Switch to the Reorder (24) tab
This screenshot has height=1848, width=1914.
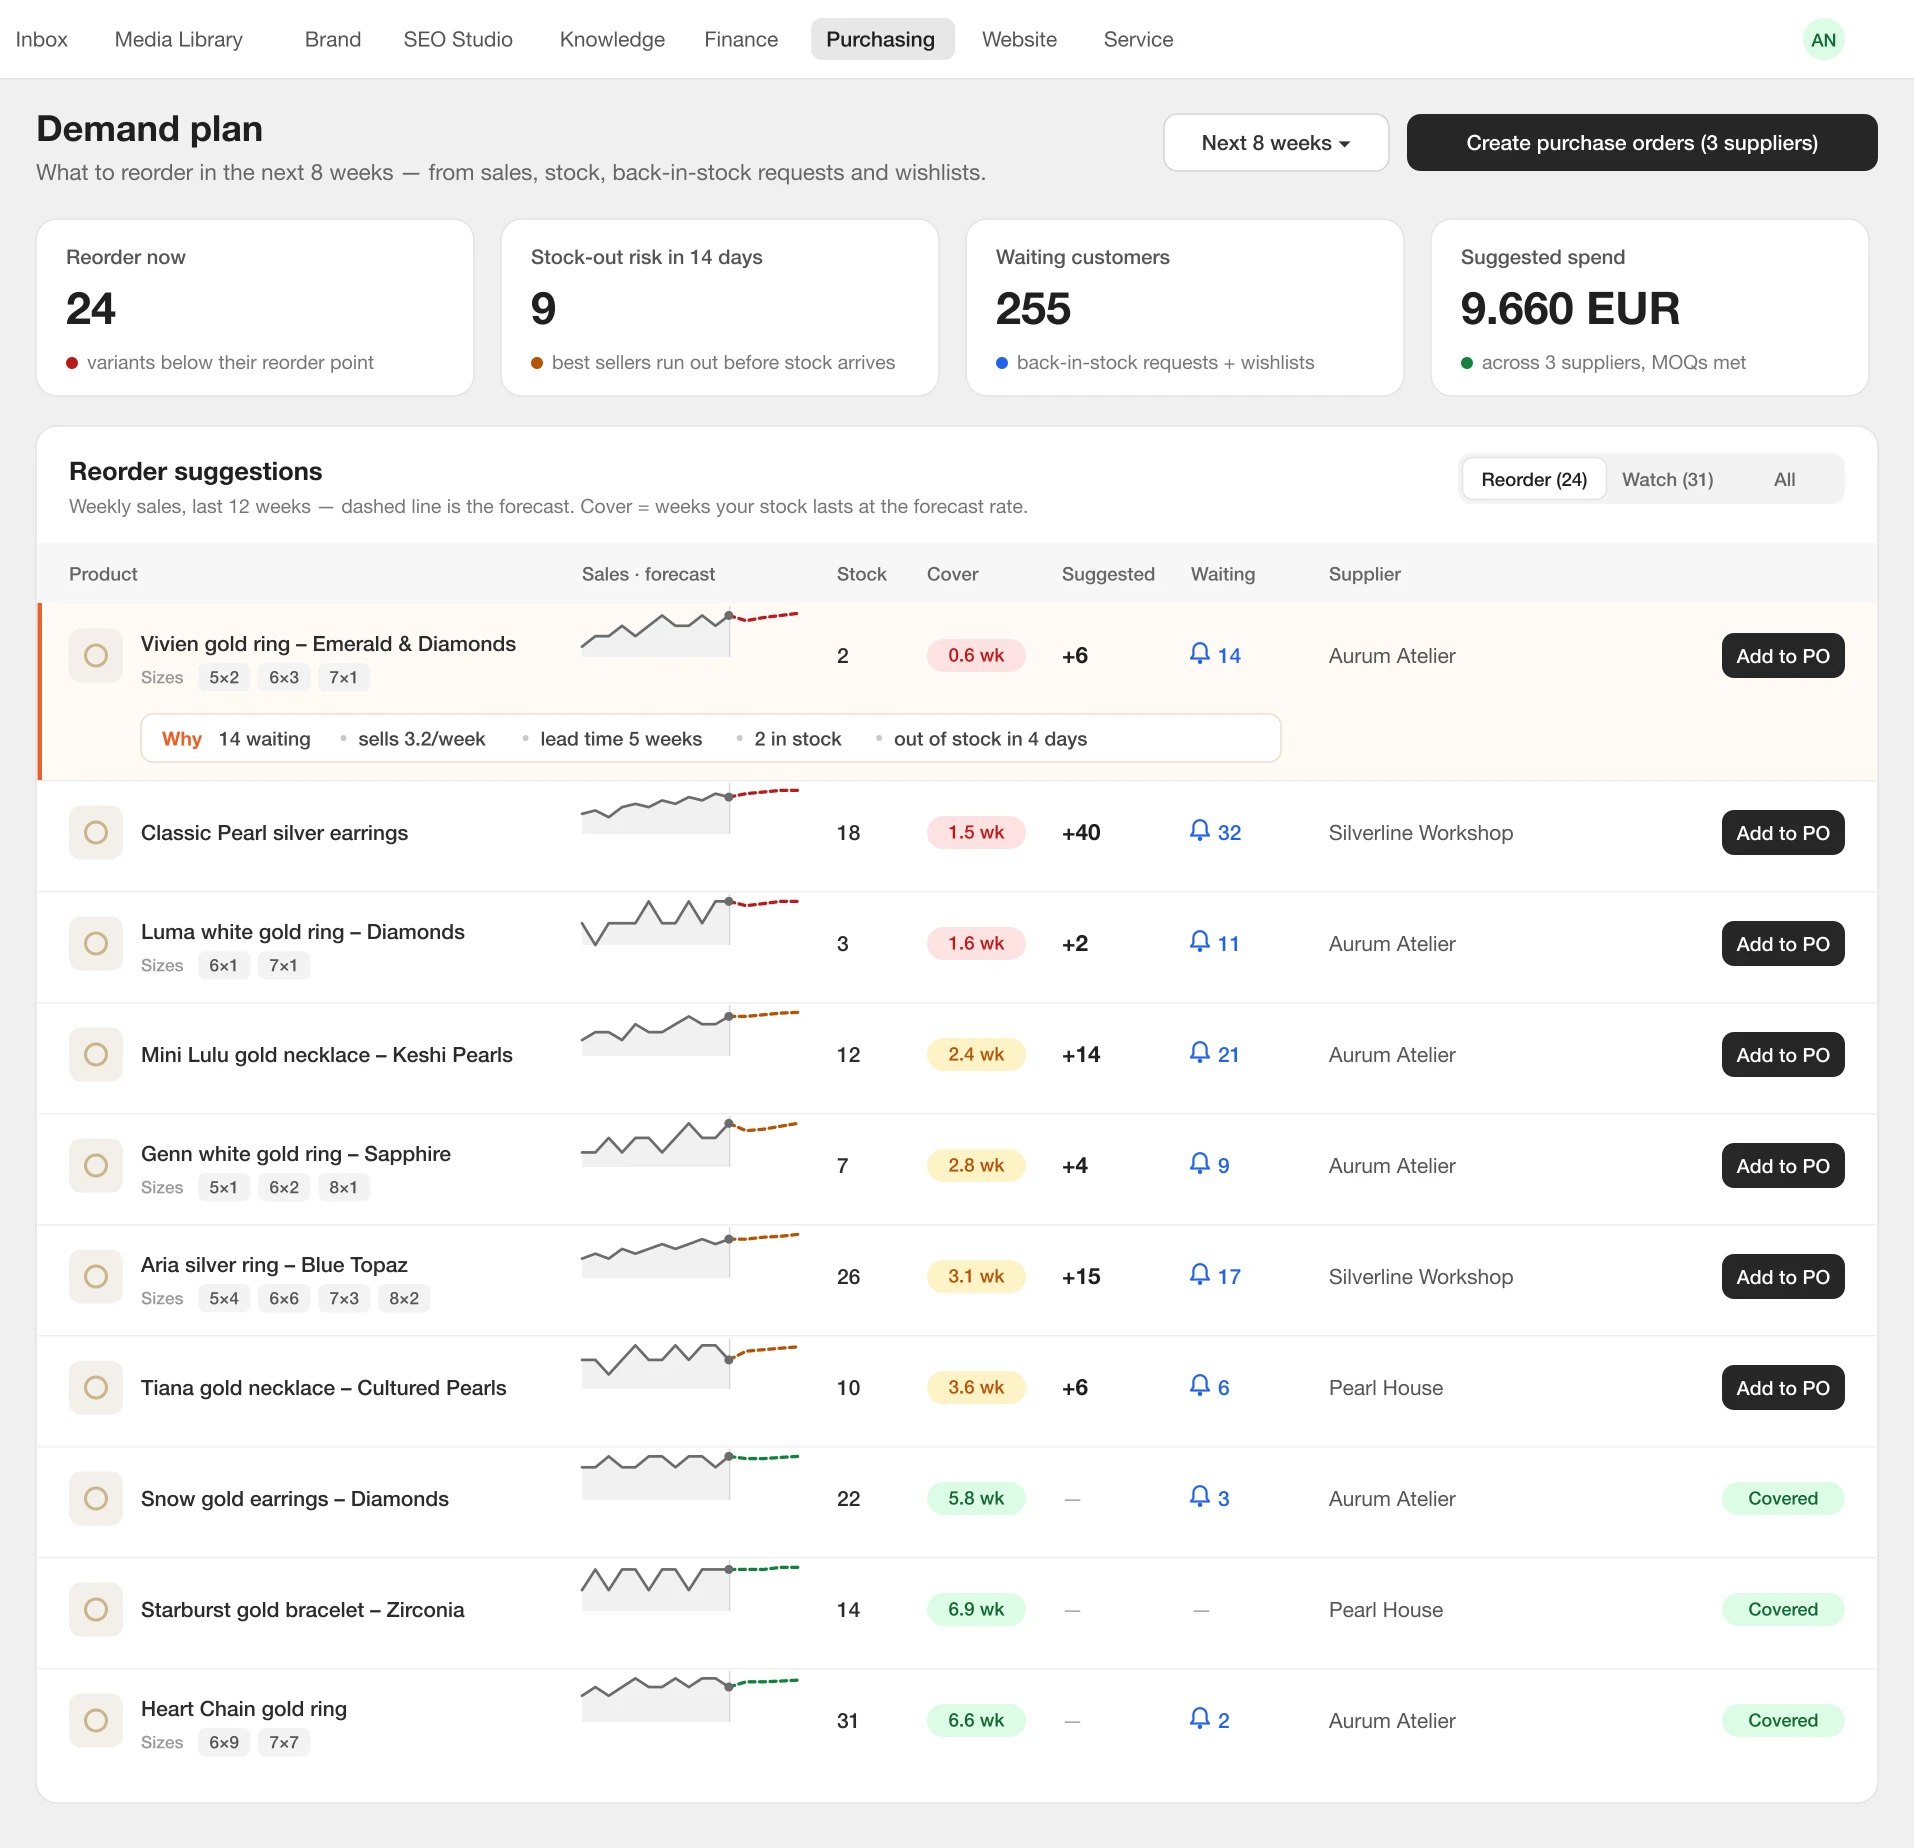tap(1534, 479)
